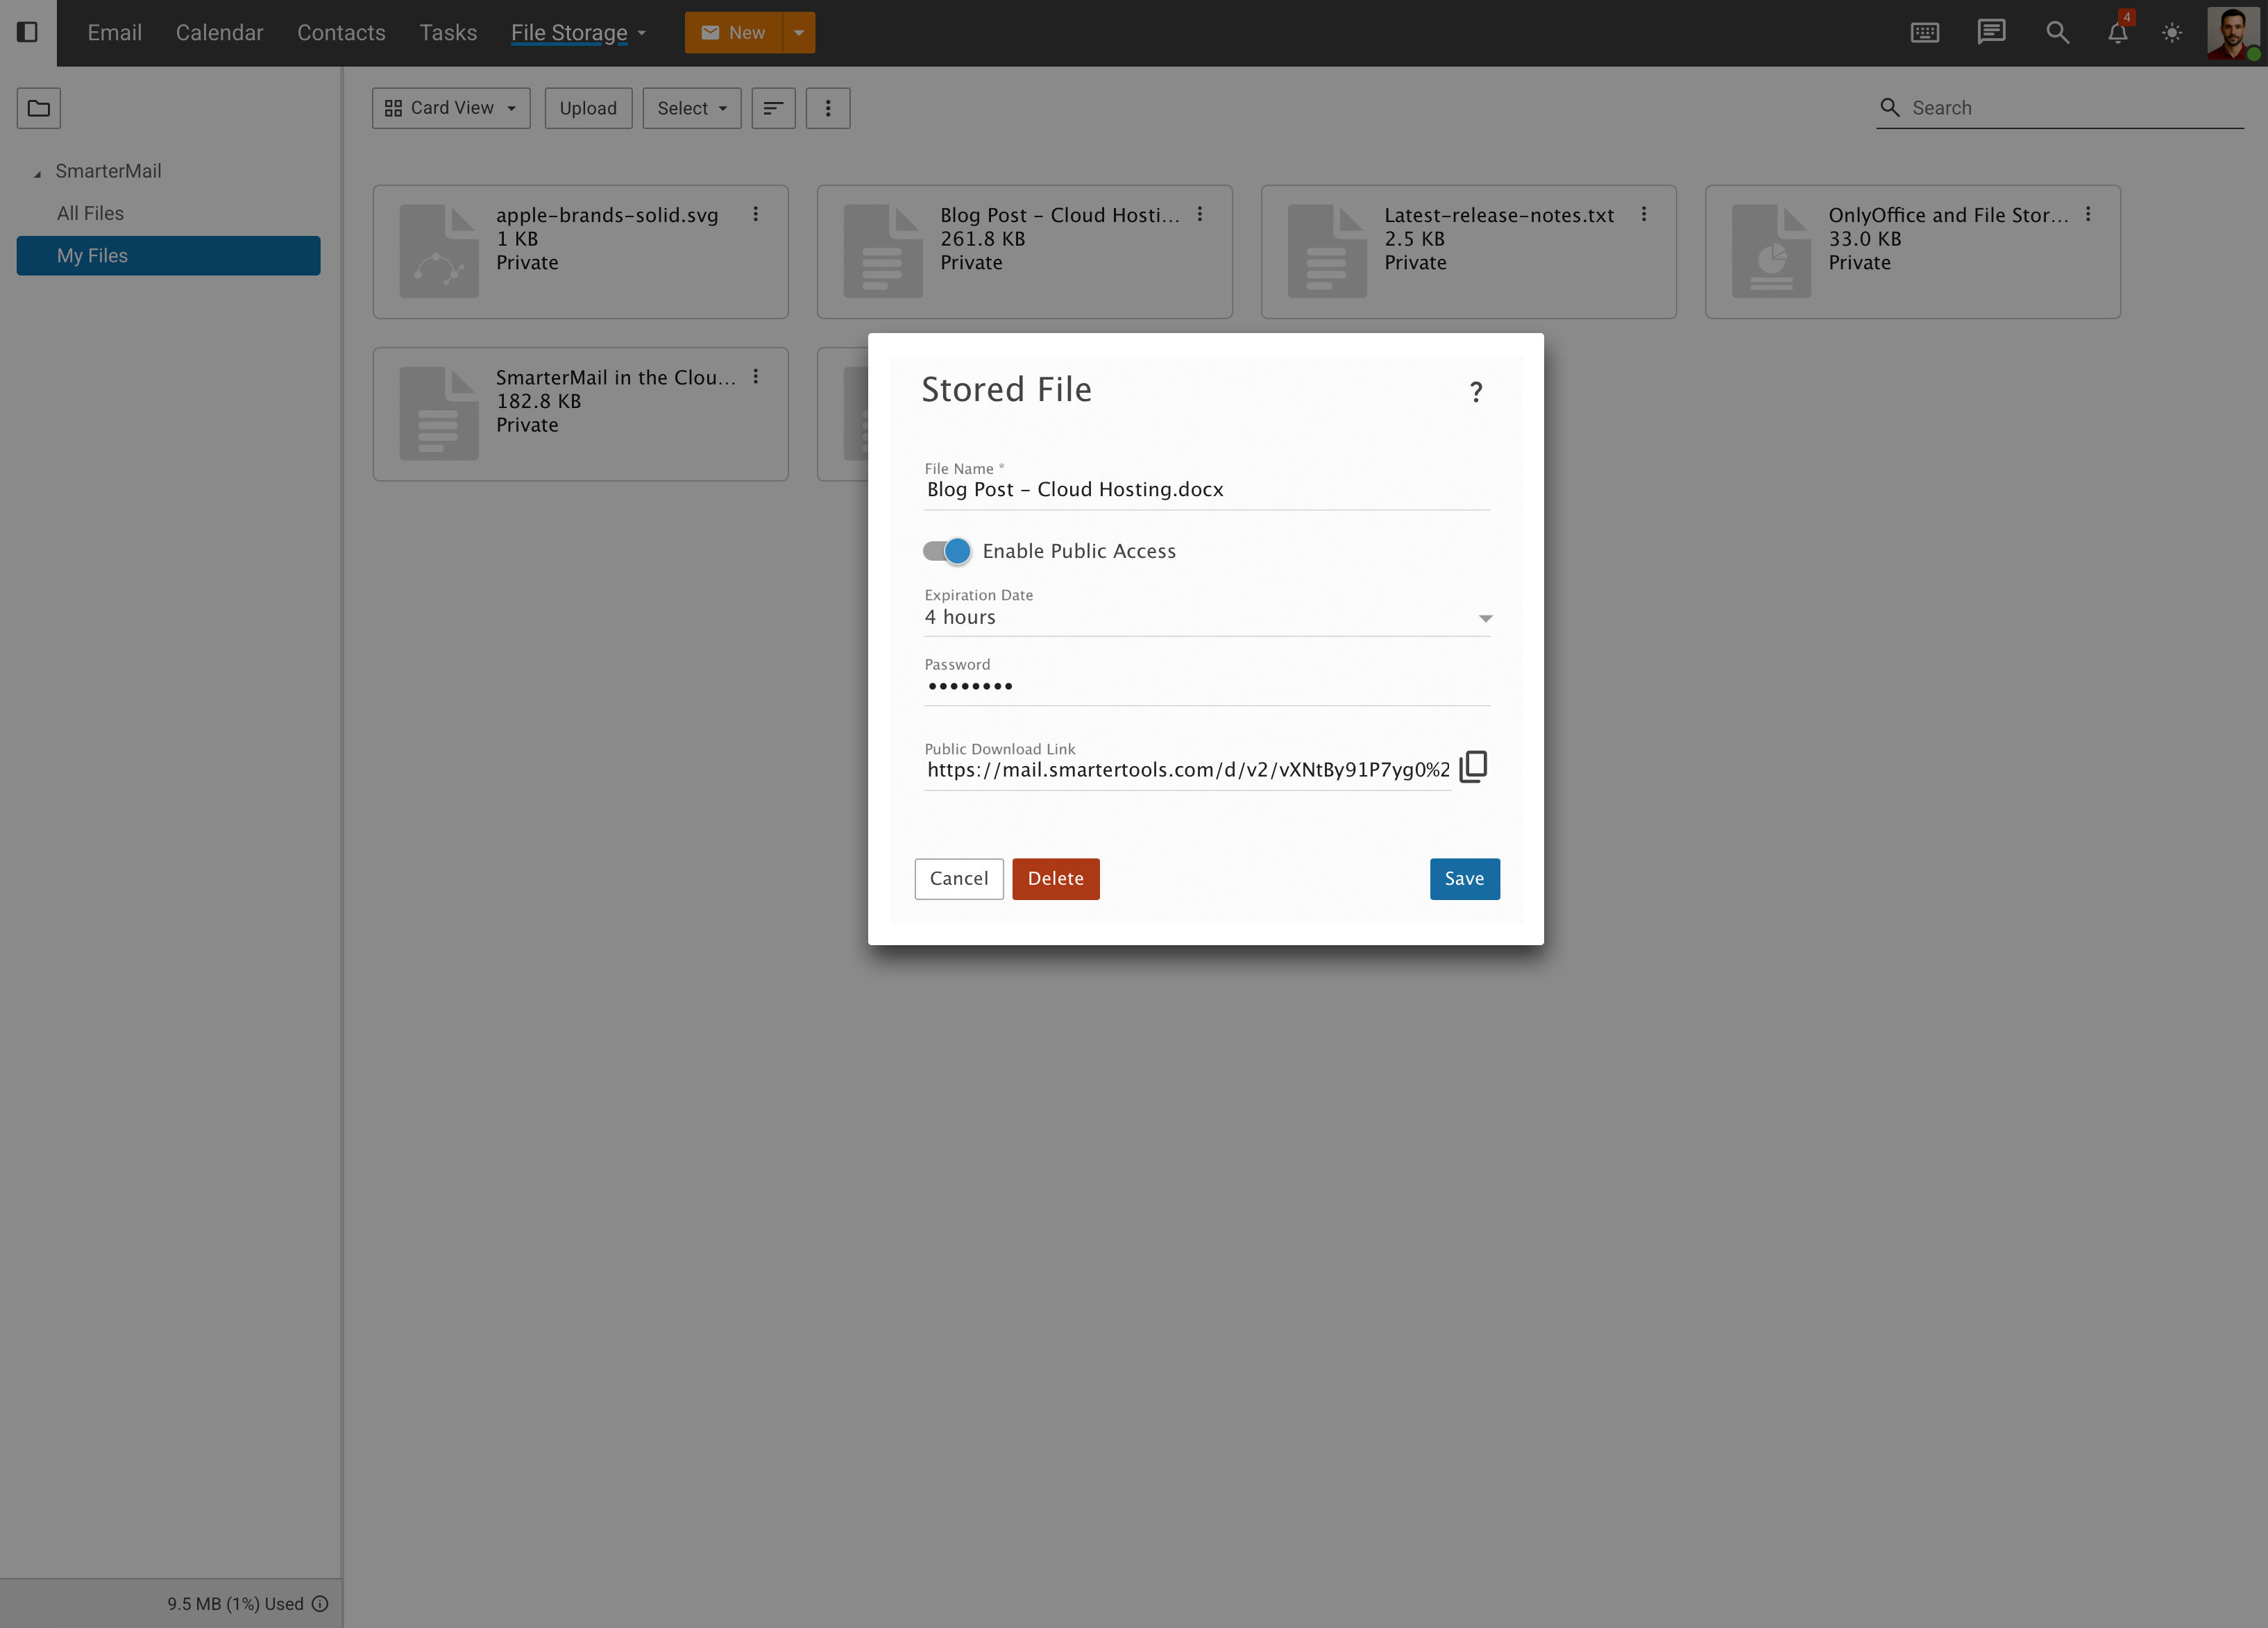Toggle the light/dark theme sun icon

[x=2172, y=33]
